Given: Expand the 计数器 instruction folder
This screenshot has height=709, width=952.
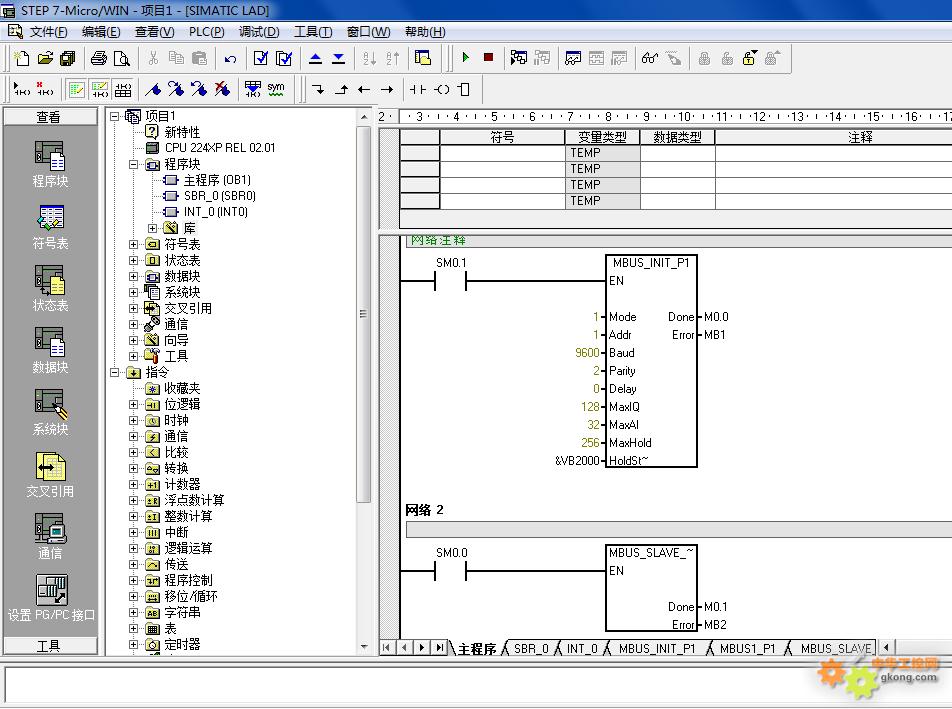Looking at the screenshot, I should 133,484.
